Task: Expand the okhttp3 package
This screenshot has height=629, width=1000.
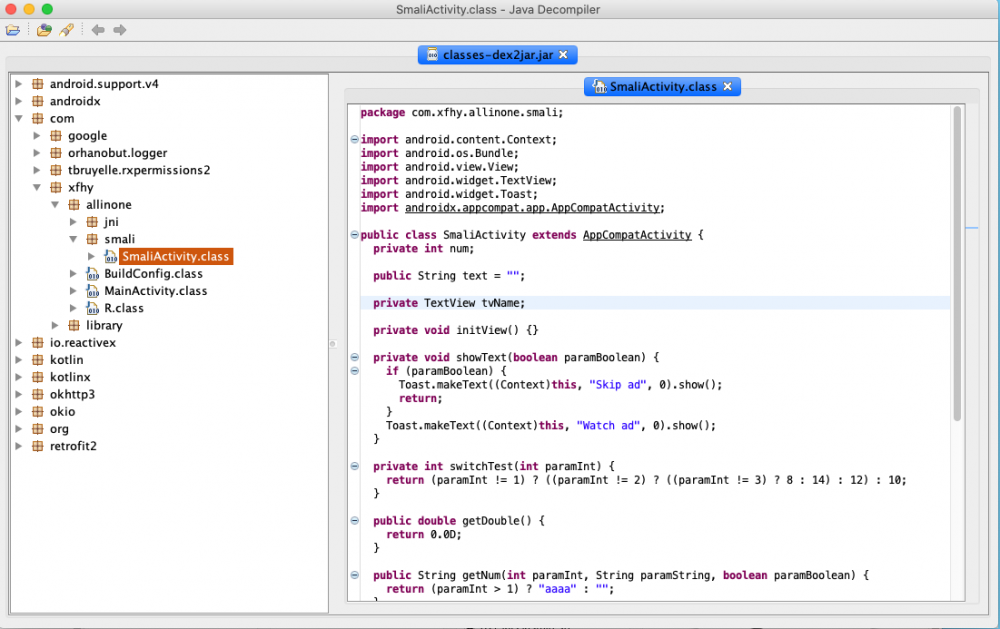Action: (x=19, y=394)
